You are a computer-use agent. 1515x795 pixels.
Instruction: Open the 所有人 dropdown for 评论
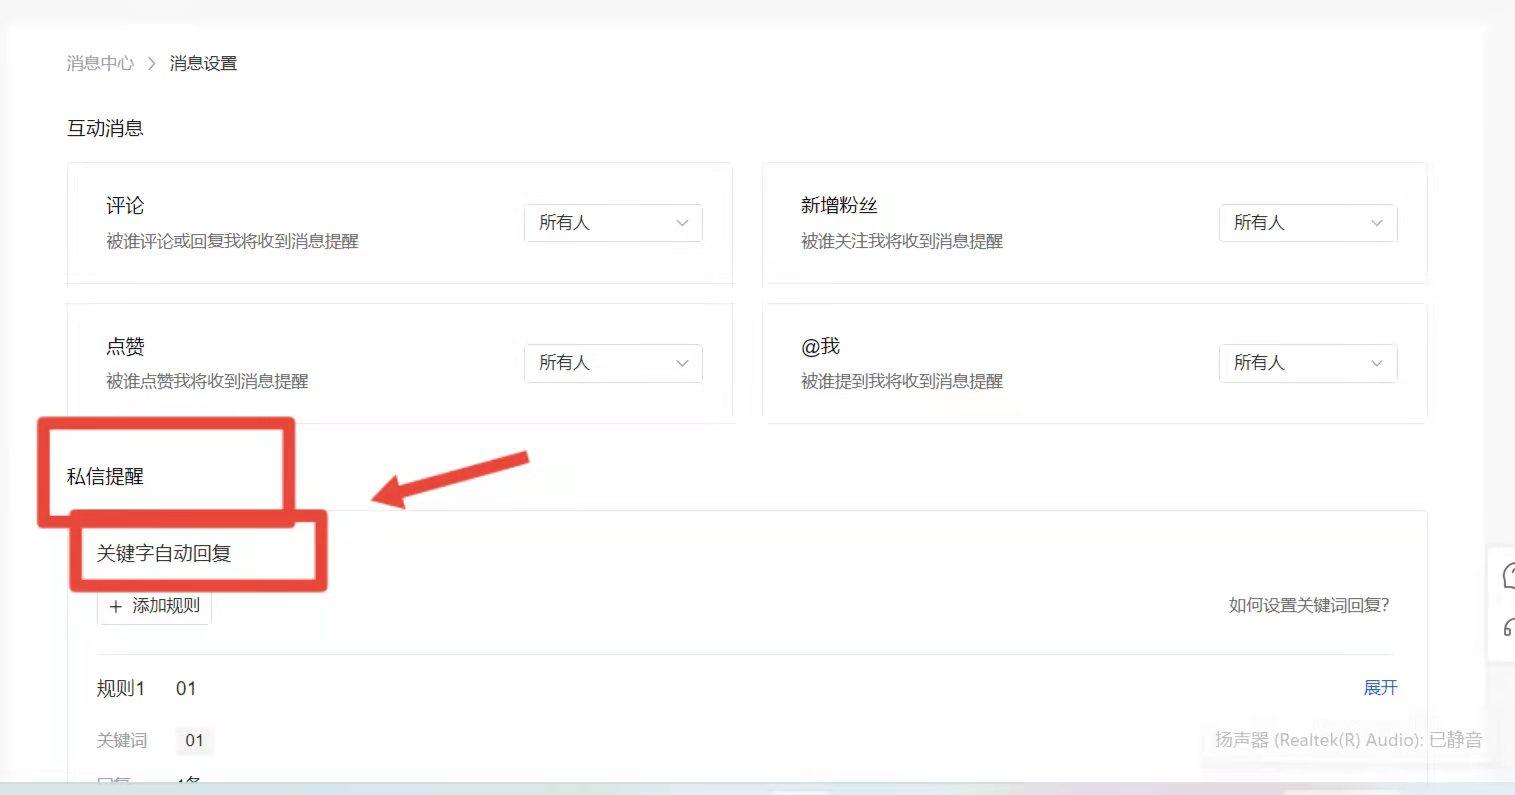click(x=612, y=223)
